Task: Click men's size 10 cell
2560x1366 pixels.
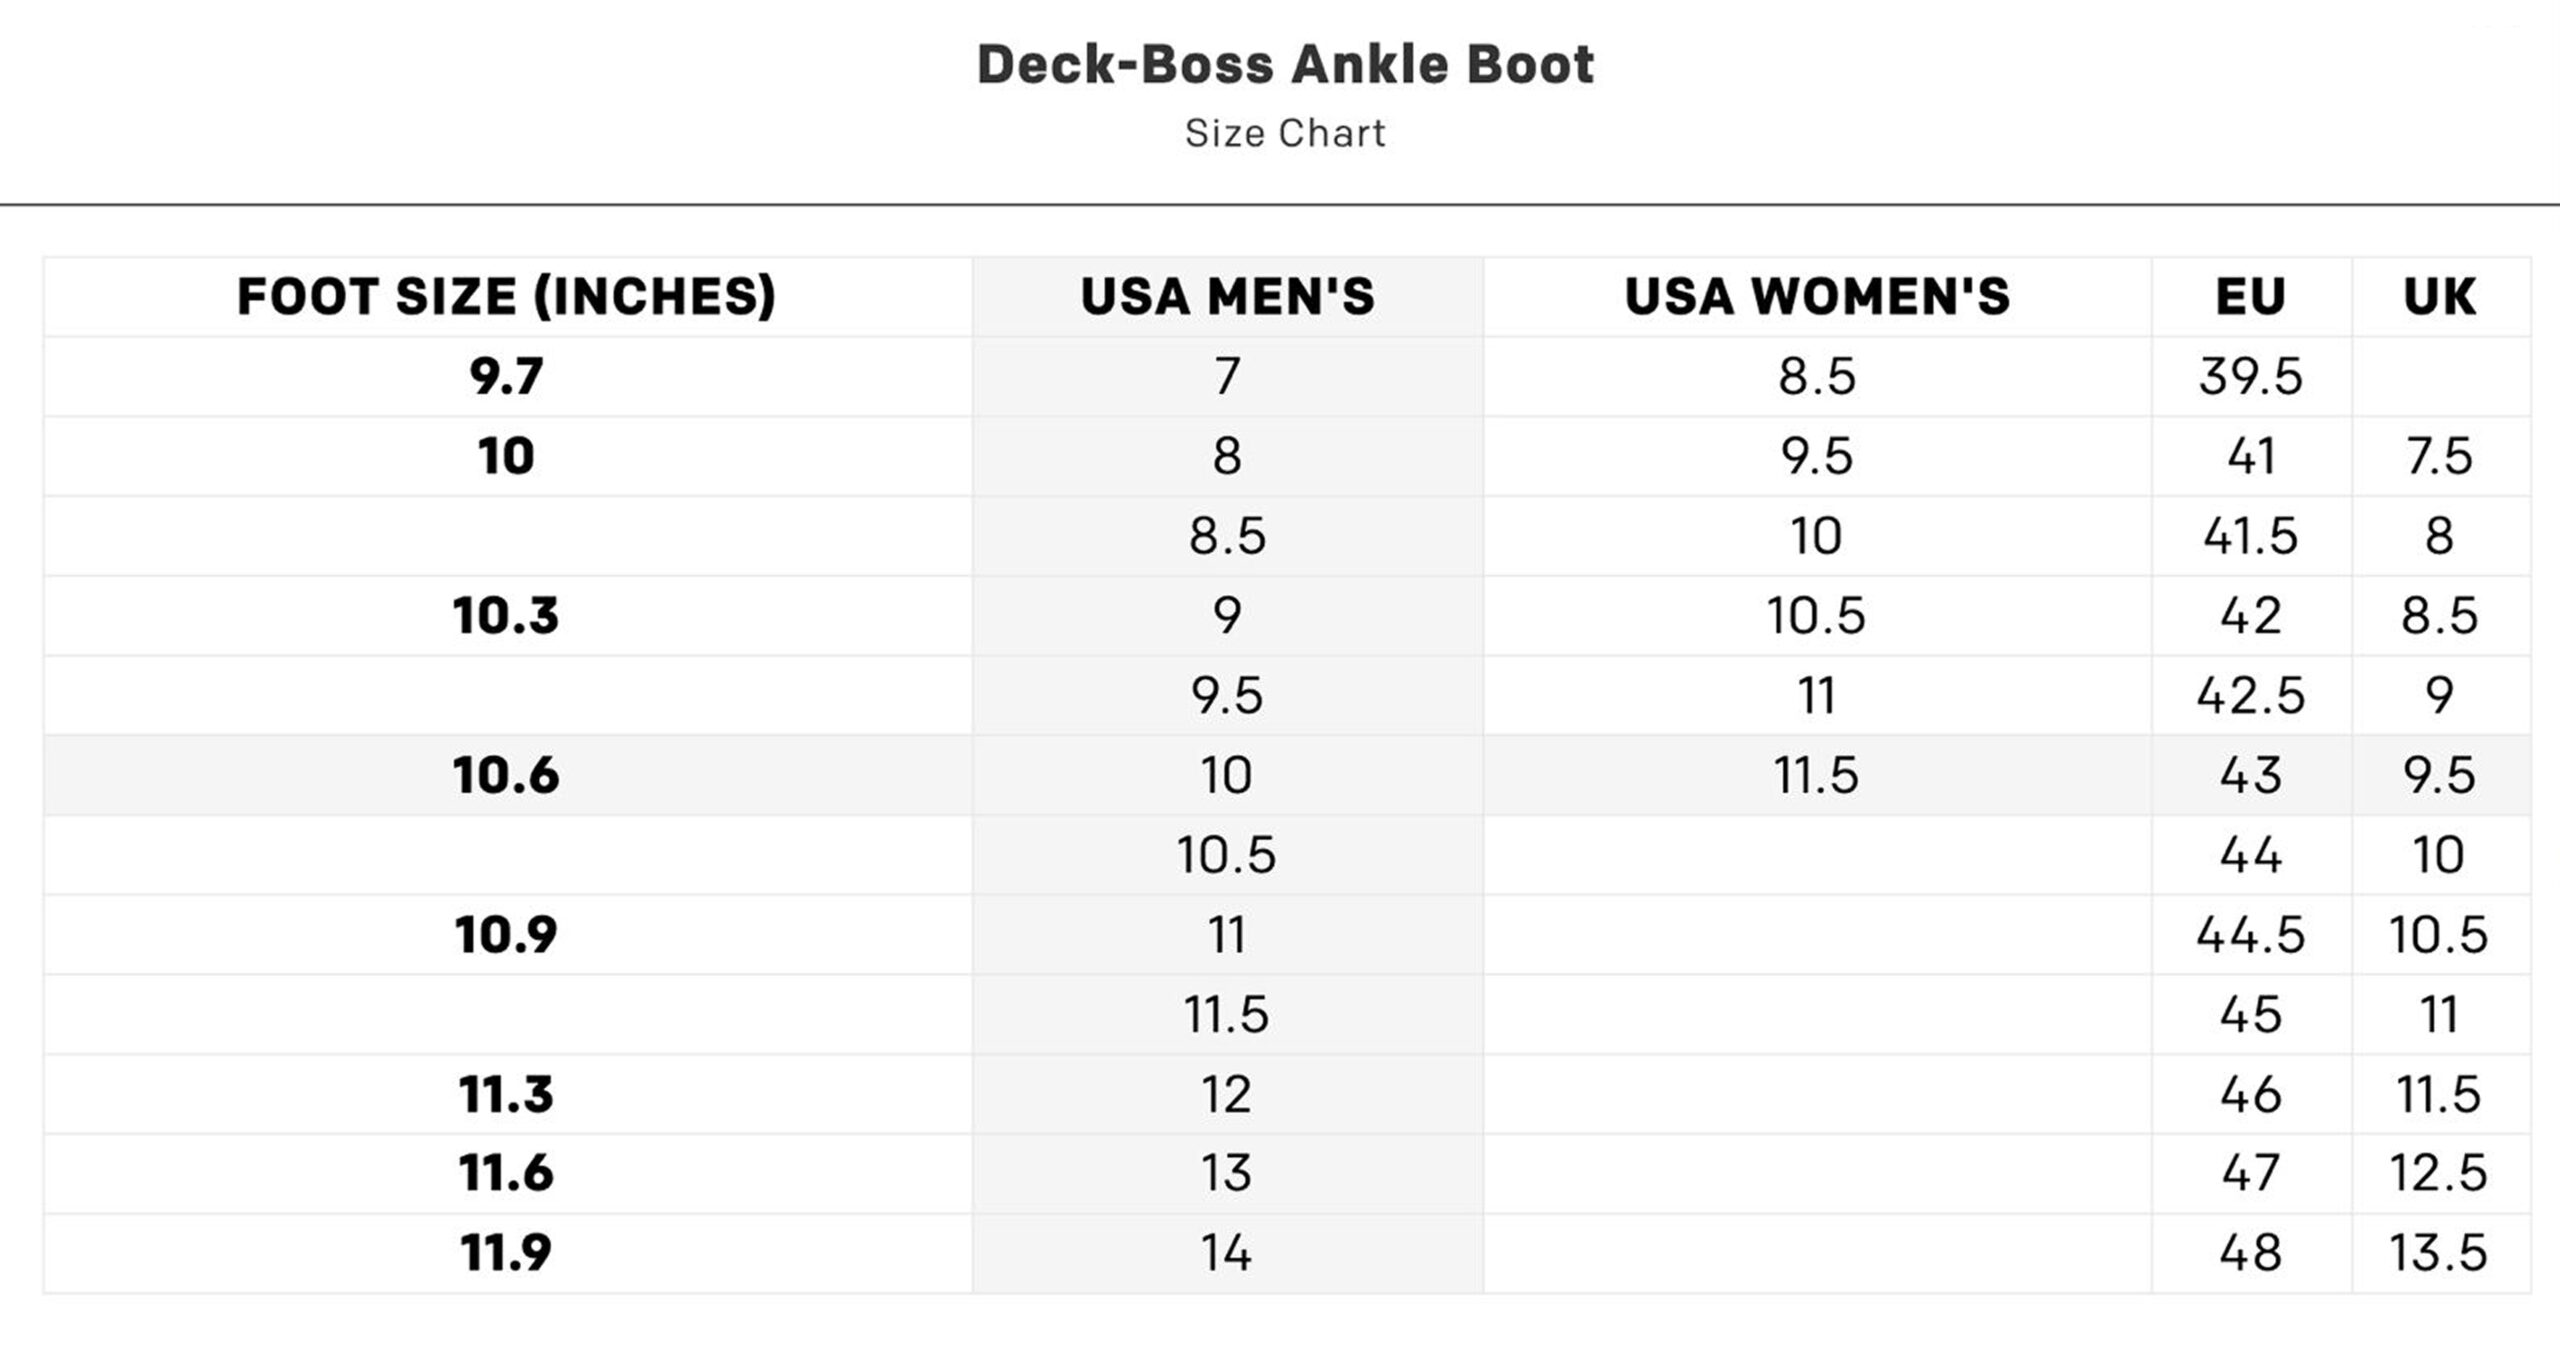Action: (x=1227, y=775)
